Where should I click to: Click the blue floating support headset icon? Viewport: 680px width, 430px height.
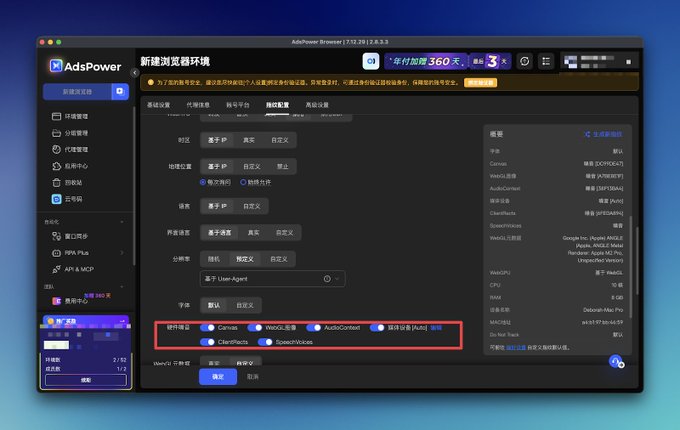pyautogui.click(x=616, y=361)
